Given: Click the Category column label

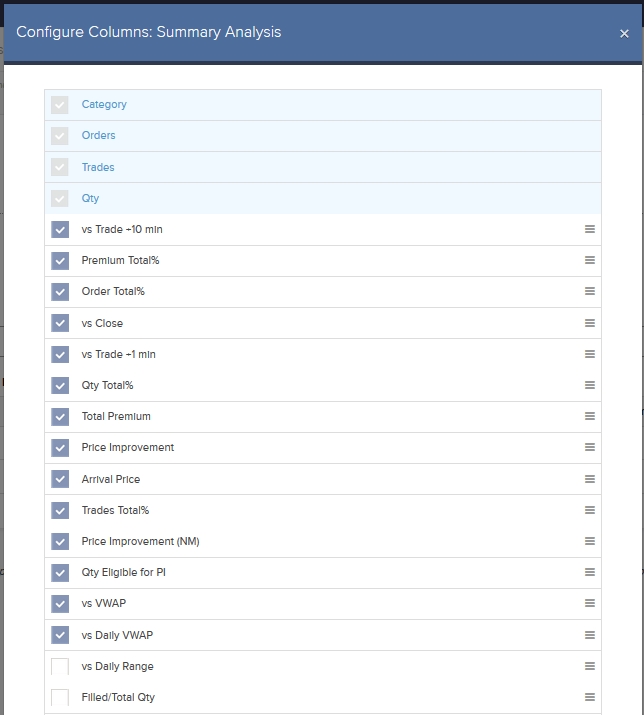Looking at the screenshot, I should [x=104, y=104].
